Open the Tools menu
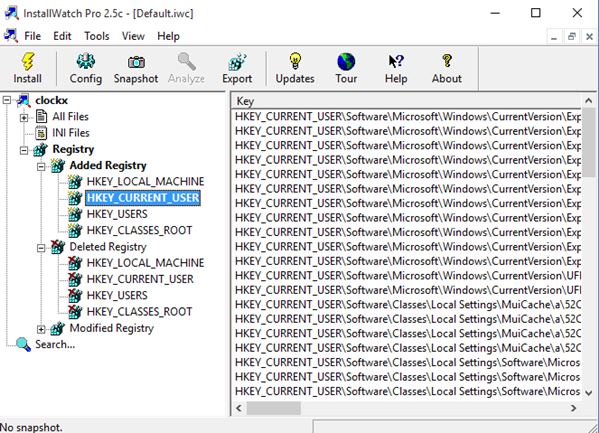Screen dimensions: 599x433 coord(97,36)
